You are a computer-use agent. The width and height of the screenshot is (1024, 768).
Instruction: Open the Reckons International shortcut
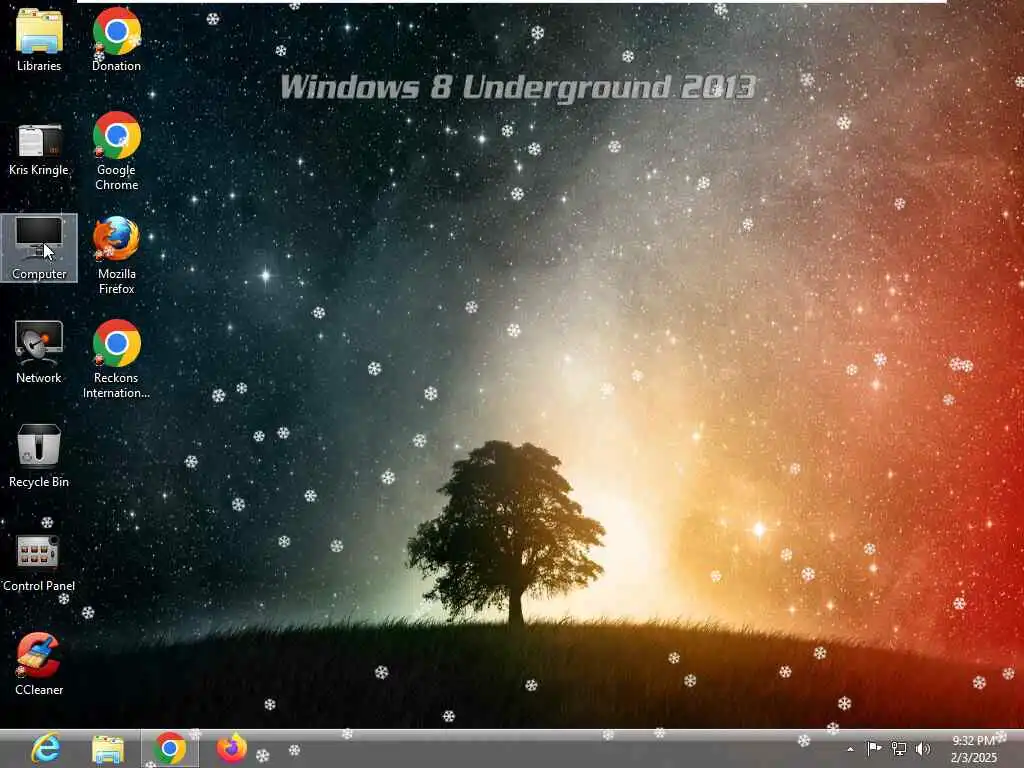[x=116, y=359]
